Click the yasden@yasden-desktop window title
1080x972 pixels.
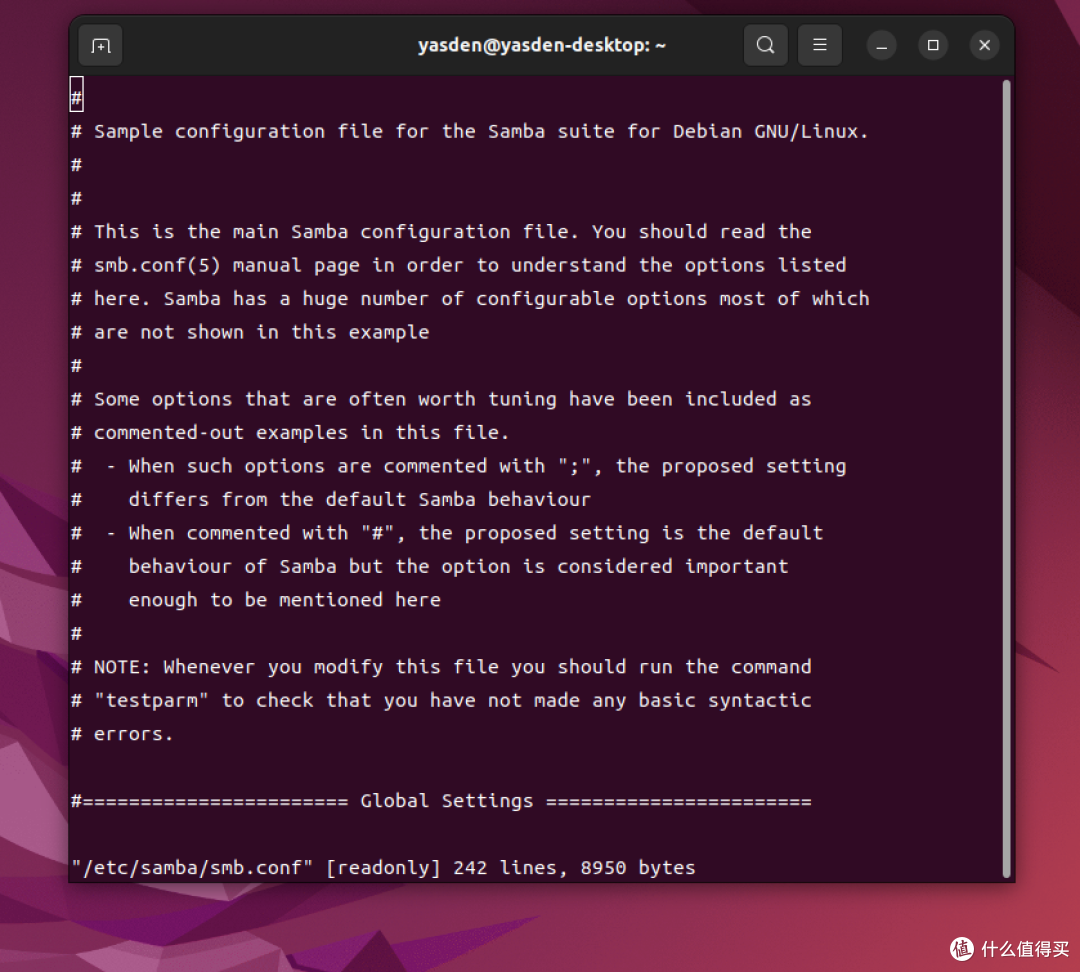541,45
